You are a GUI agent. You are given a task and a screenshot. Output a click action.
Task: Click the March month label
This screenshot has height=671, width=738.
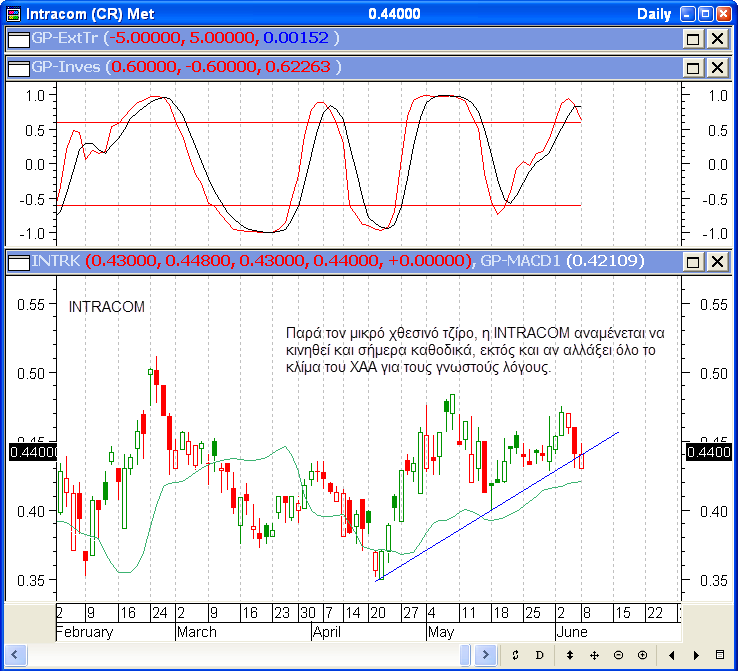tap(197, 632)
